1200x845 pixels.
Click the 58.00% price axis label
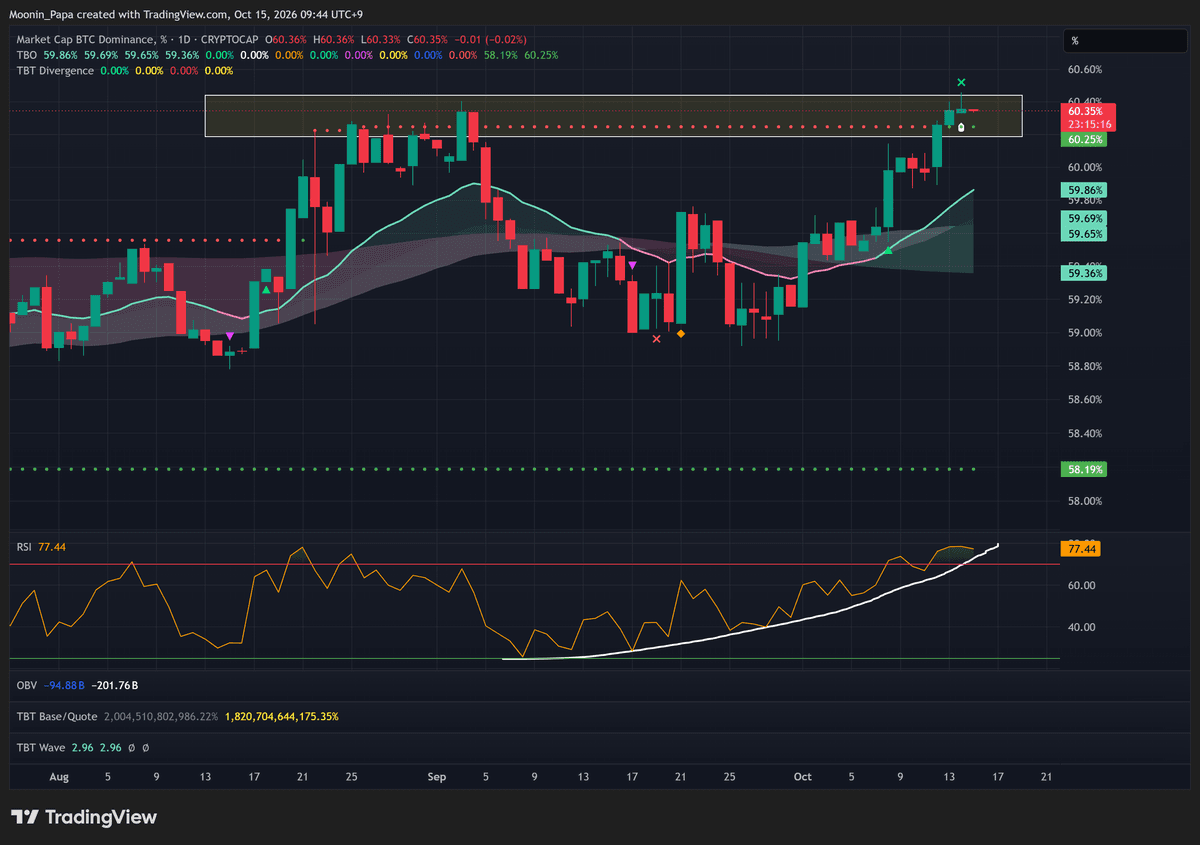(1086, 501)
